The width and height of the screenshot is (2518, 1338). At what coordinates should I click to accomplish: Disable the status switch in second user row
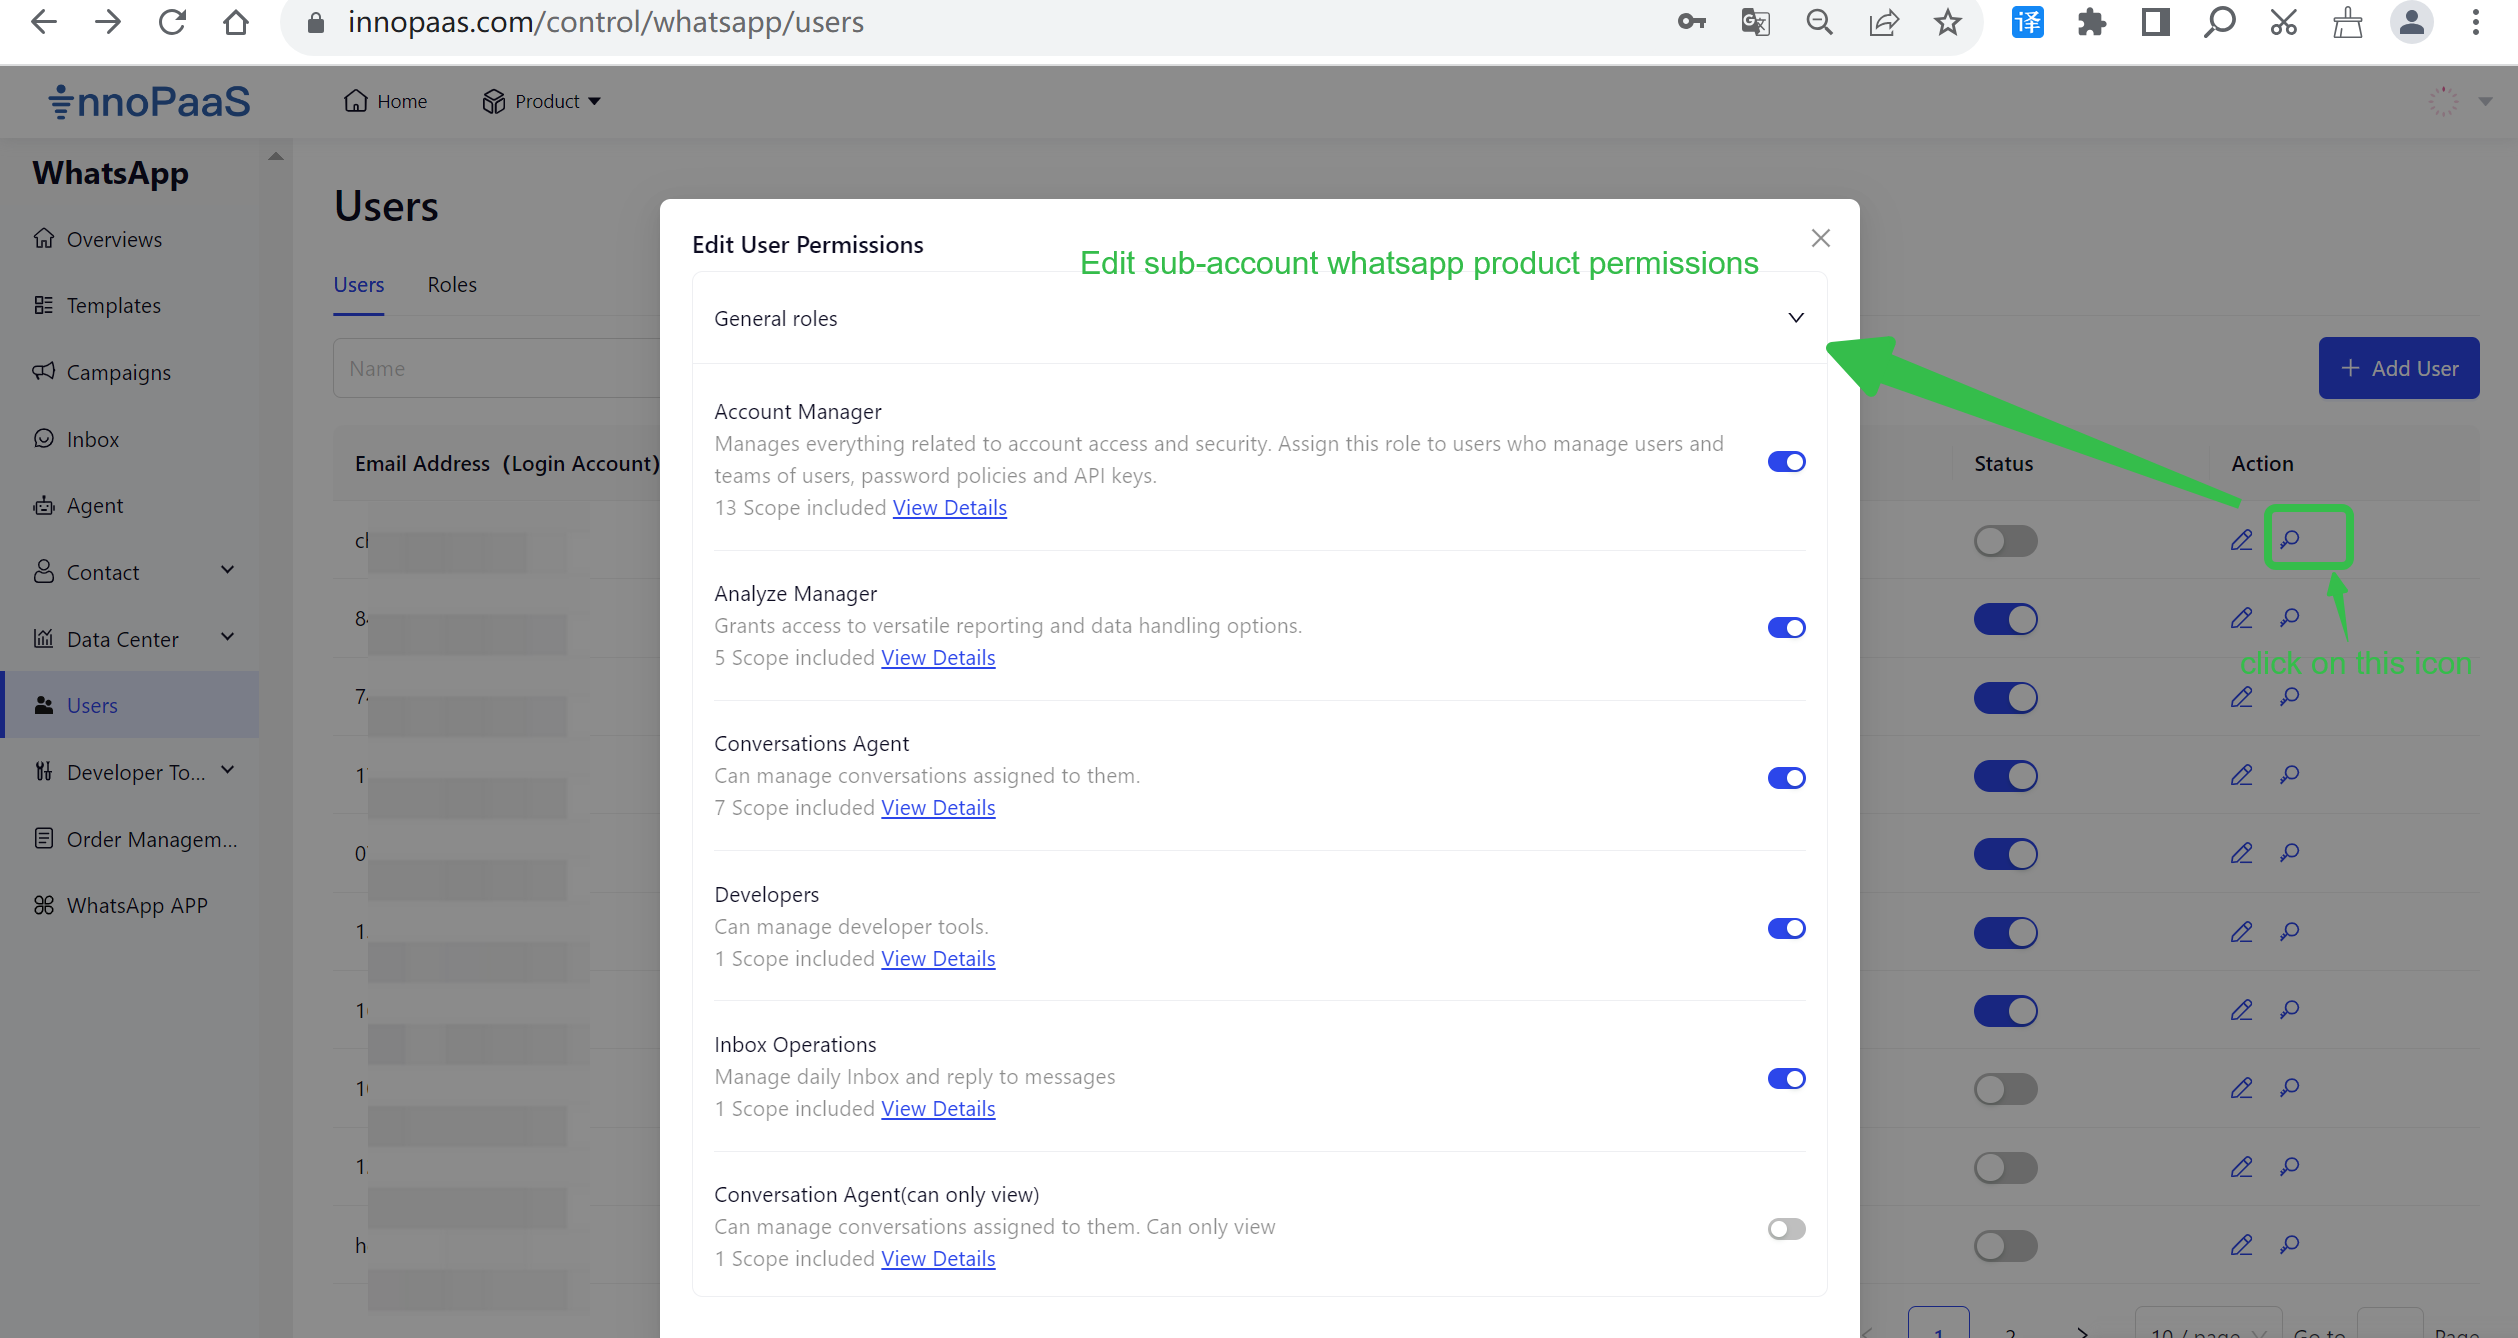tap(2005, 619)
